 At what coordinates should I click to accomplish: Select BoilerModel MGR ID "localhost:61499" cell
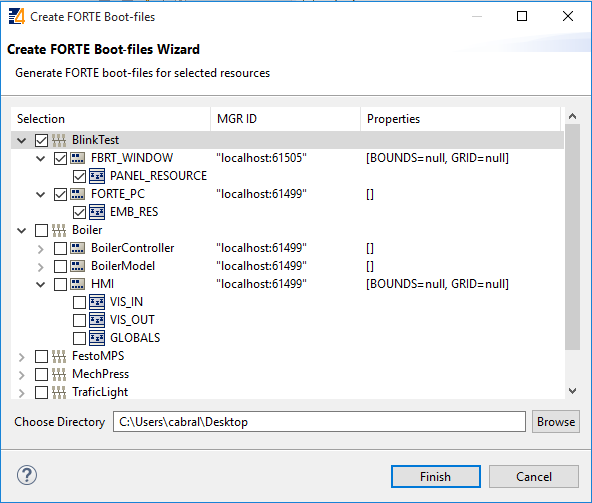(261, 266)
